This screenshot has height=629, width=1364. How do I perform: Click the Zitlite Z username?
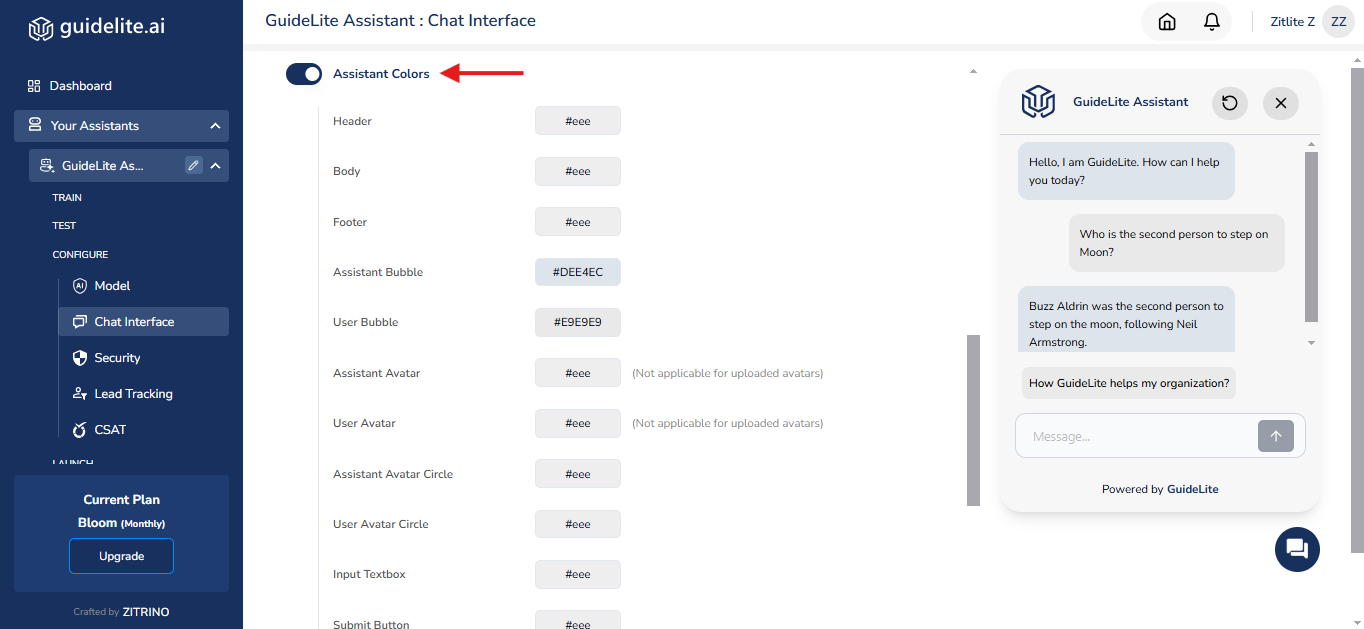(1292, 22)
